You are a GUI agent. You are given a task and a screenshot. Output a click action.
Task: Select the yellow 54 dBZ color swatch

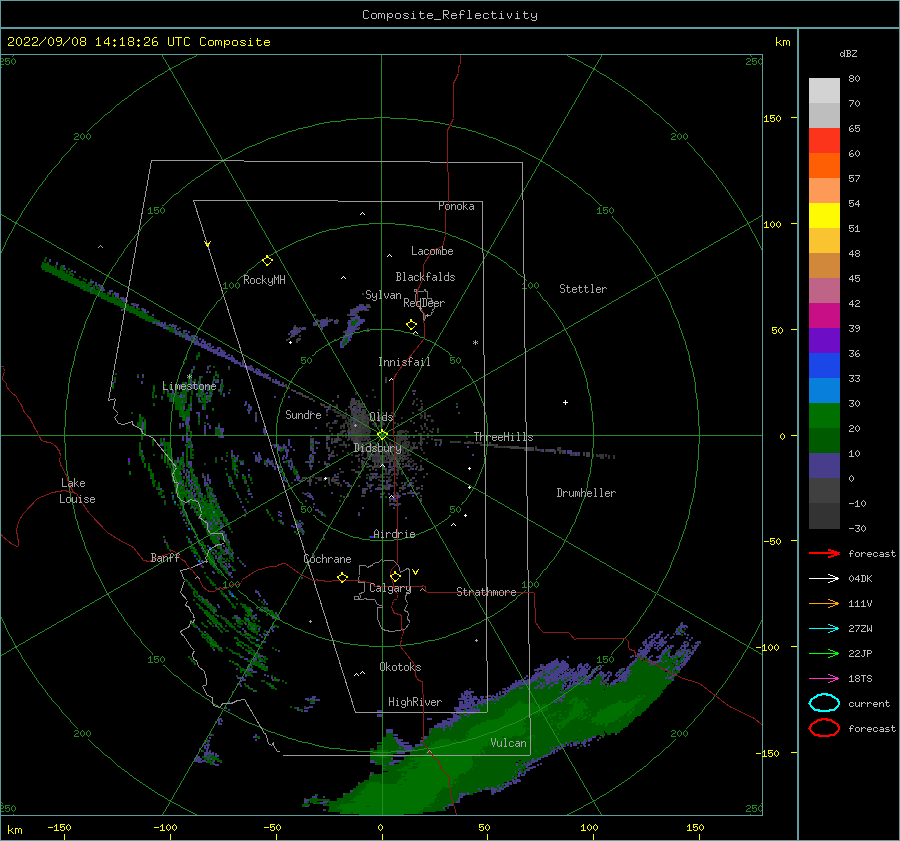click(824, 215)
